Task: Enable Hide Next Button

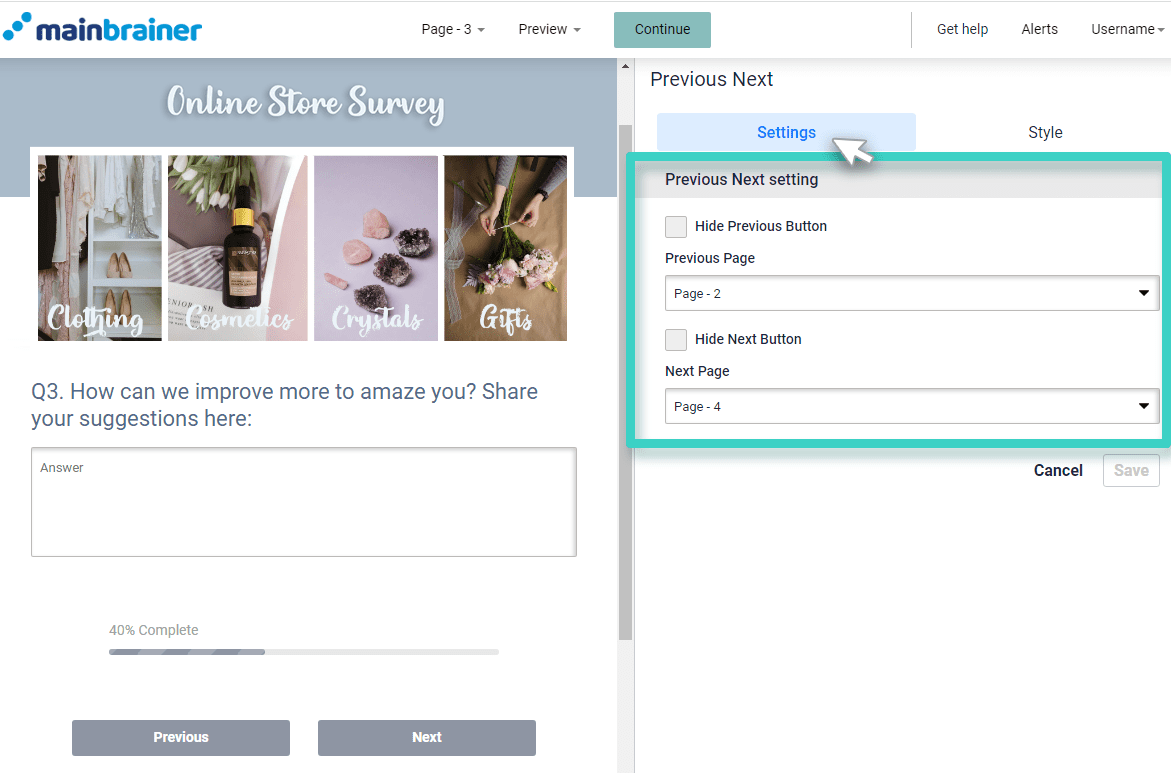Action: pyautogui.click(x=676, y=339)
